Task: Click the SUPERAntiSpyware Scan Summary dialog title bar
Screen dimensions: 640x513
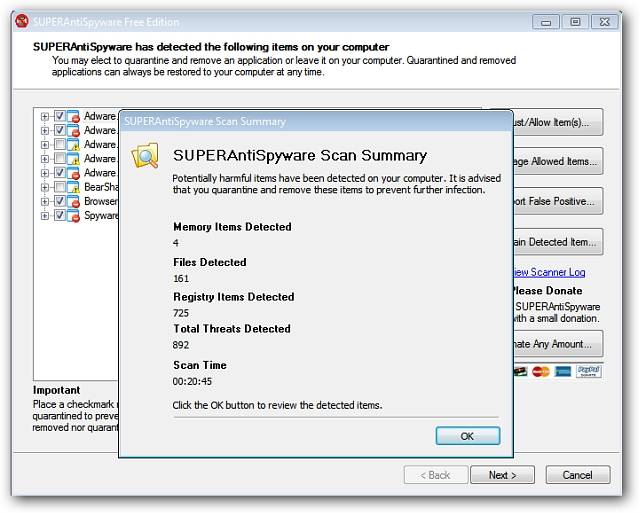Action: pos(316,121)
